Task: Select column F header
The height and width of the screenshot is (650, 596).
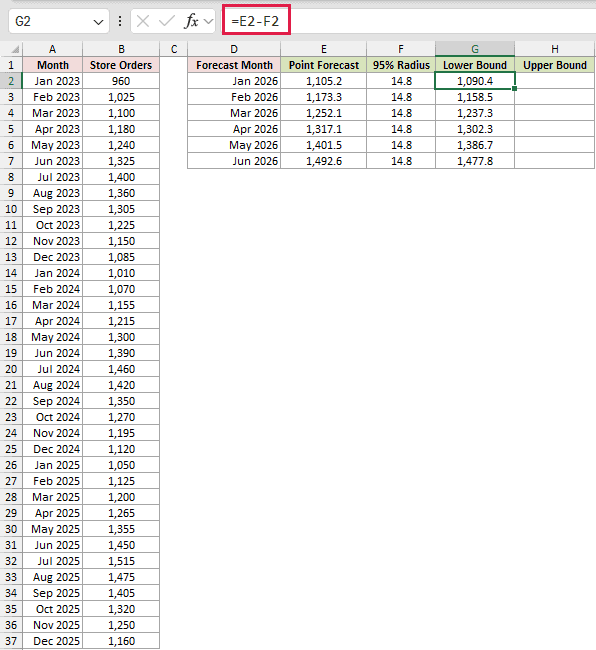Action: 401,49
